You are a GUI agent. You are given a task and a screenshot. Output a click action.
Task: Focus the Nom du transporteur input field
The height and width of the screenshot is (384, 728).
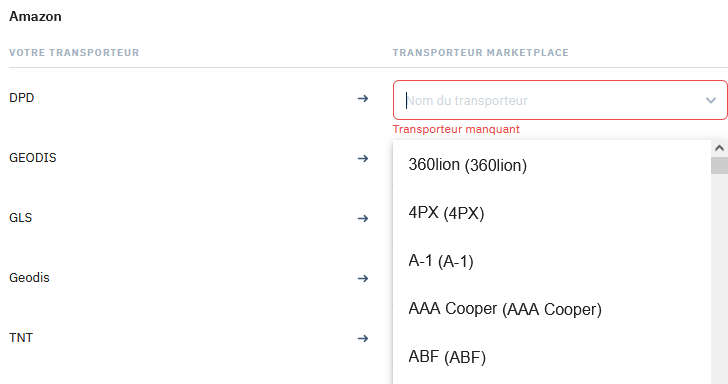tap(560, 100)
